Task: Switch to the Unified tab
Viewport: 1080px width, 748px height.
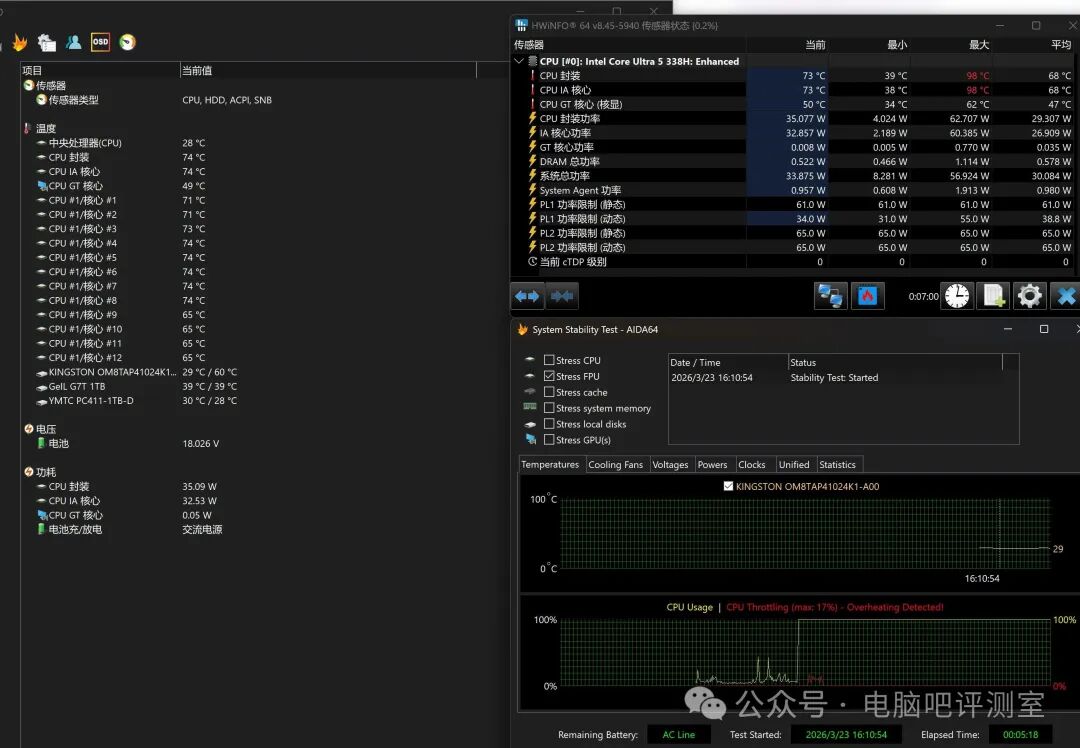Action: (x=794, y=465)
